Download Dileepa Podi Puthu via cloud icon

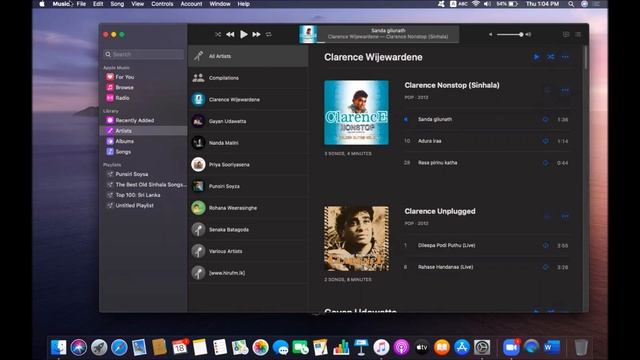click(545, 246)
